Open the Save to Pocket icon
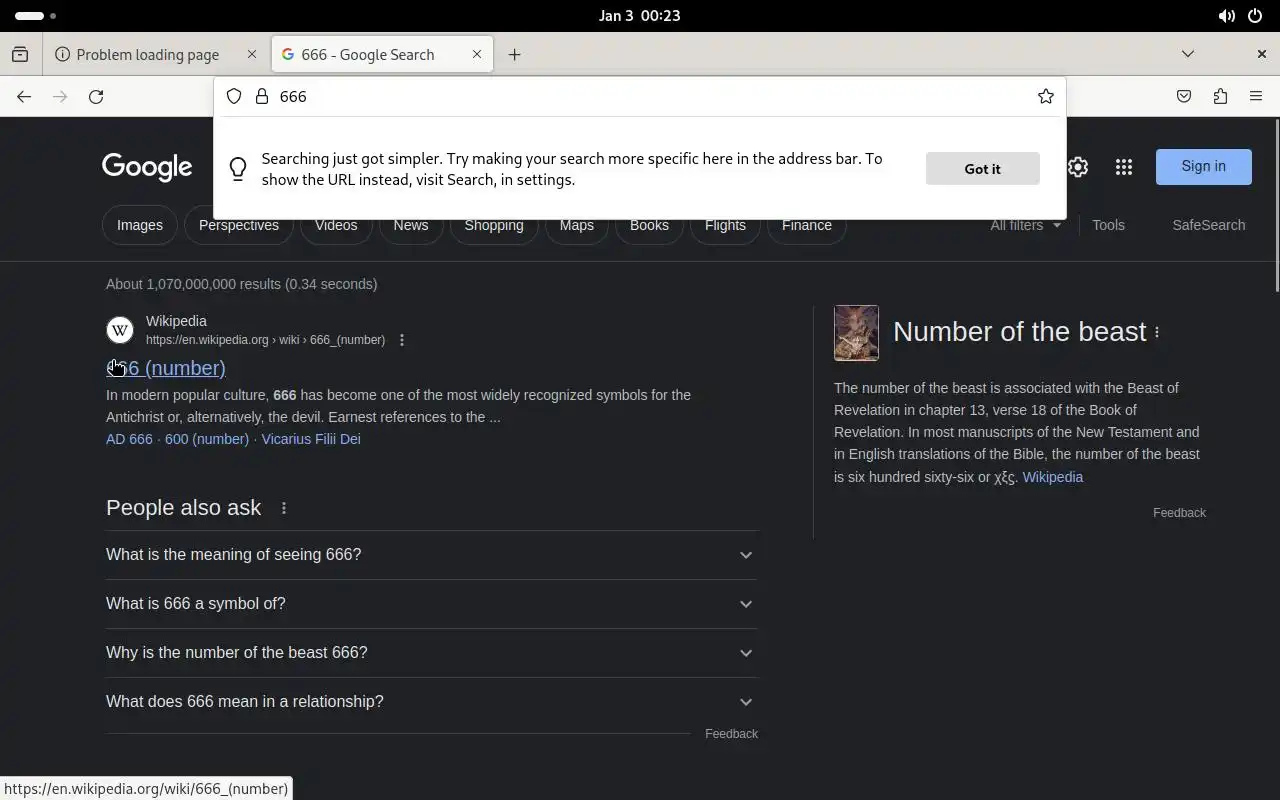 [1184, 96]
